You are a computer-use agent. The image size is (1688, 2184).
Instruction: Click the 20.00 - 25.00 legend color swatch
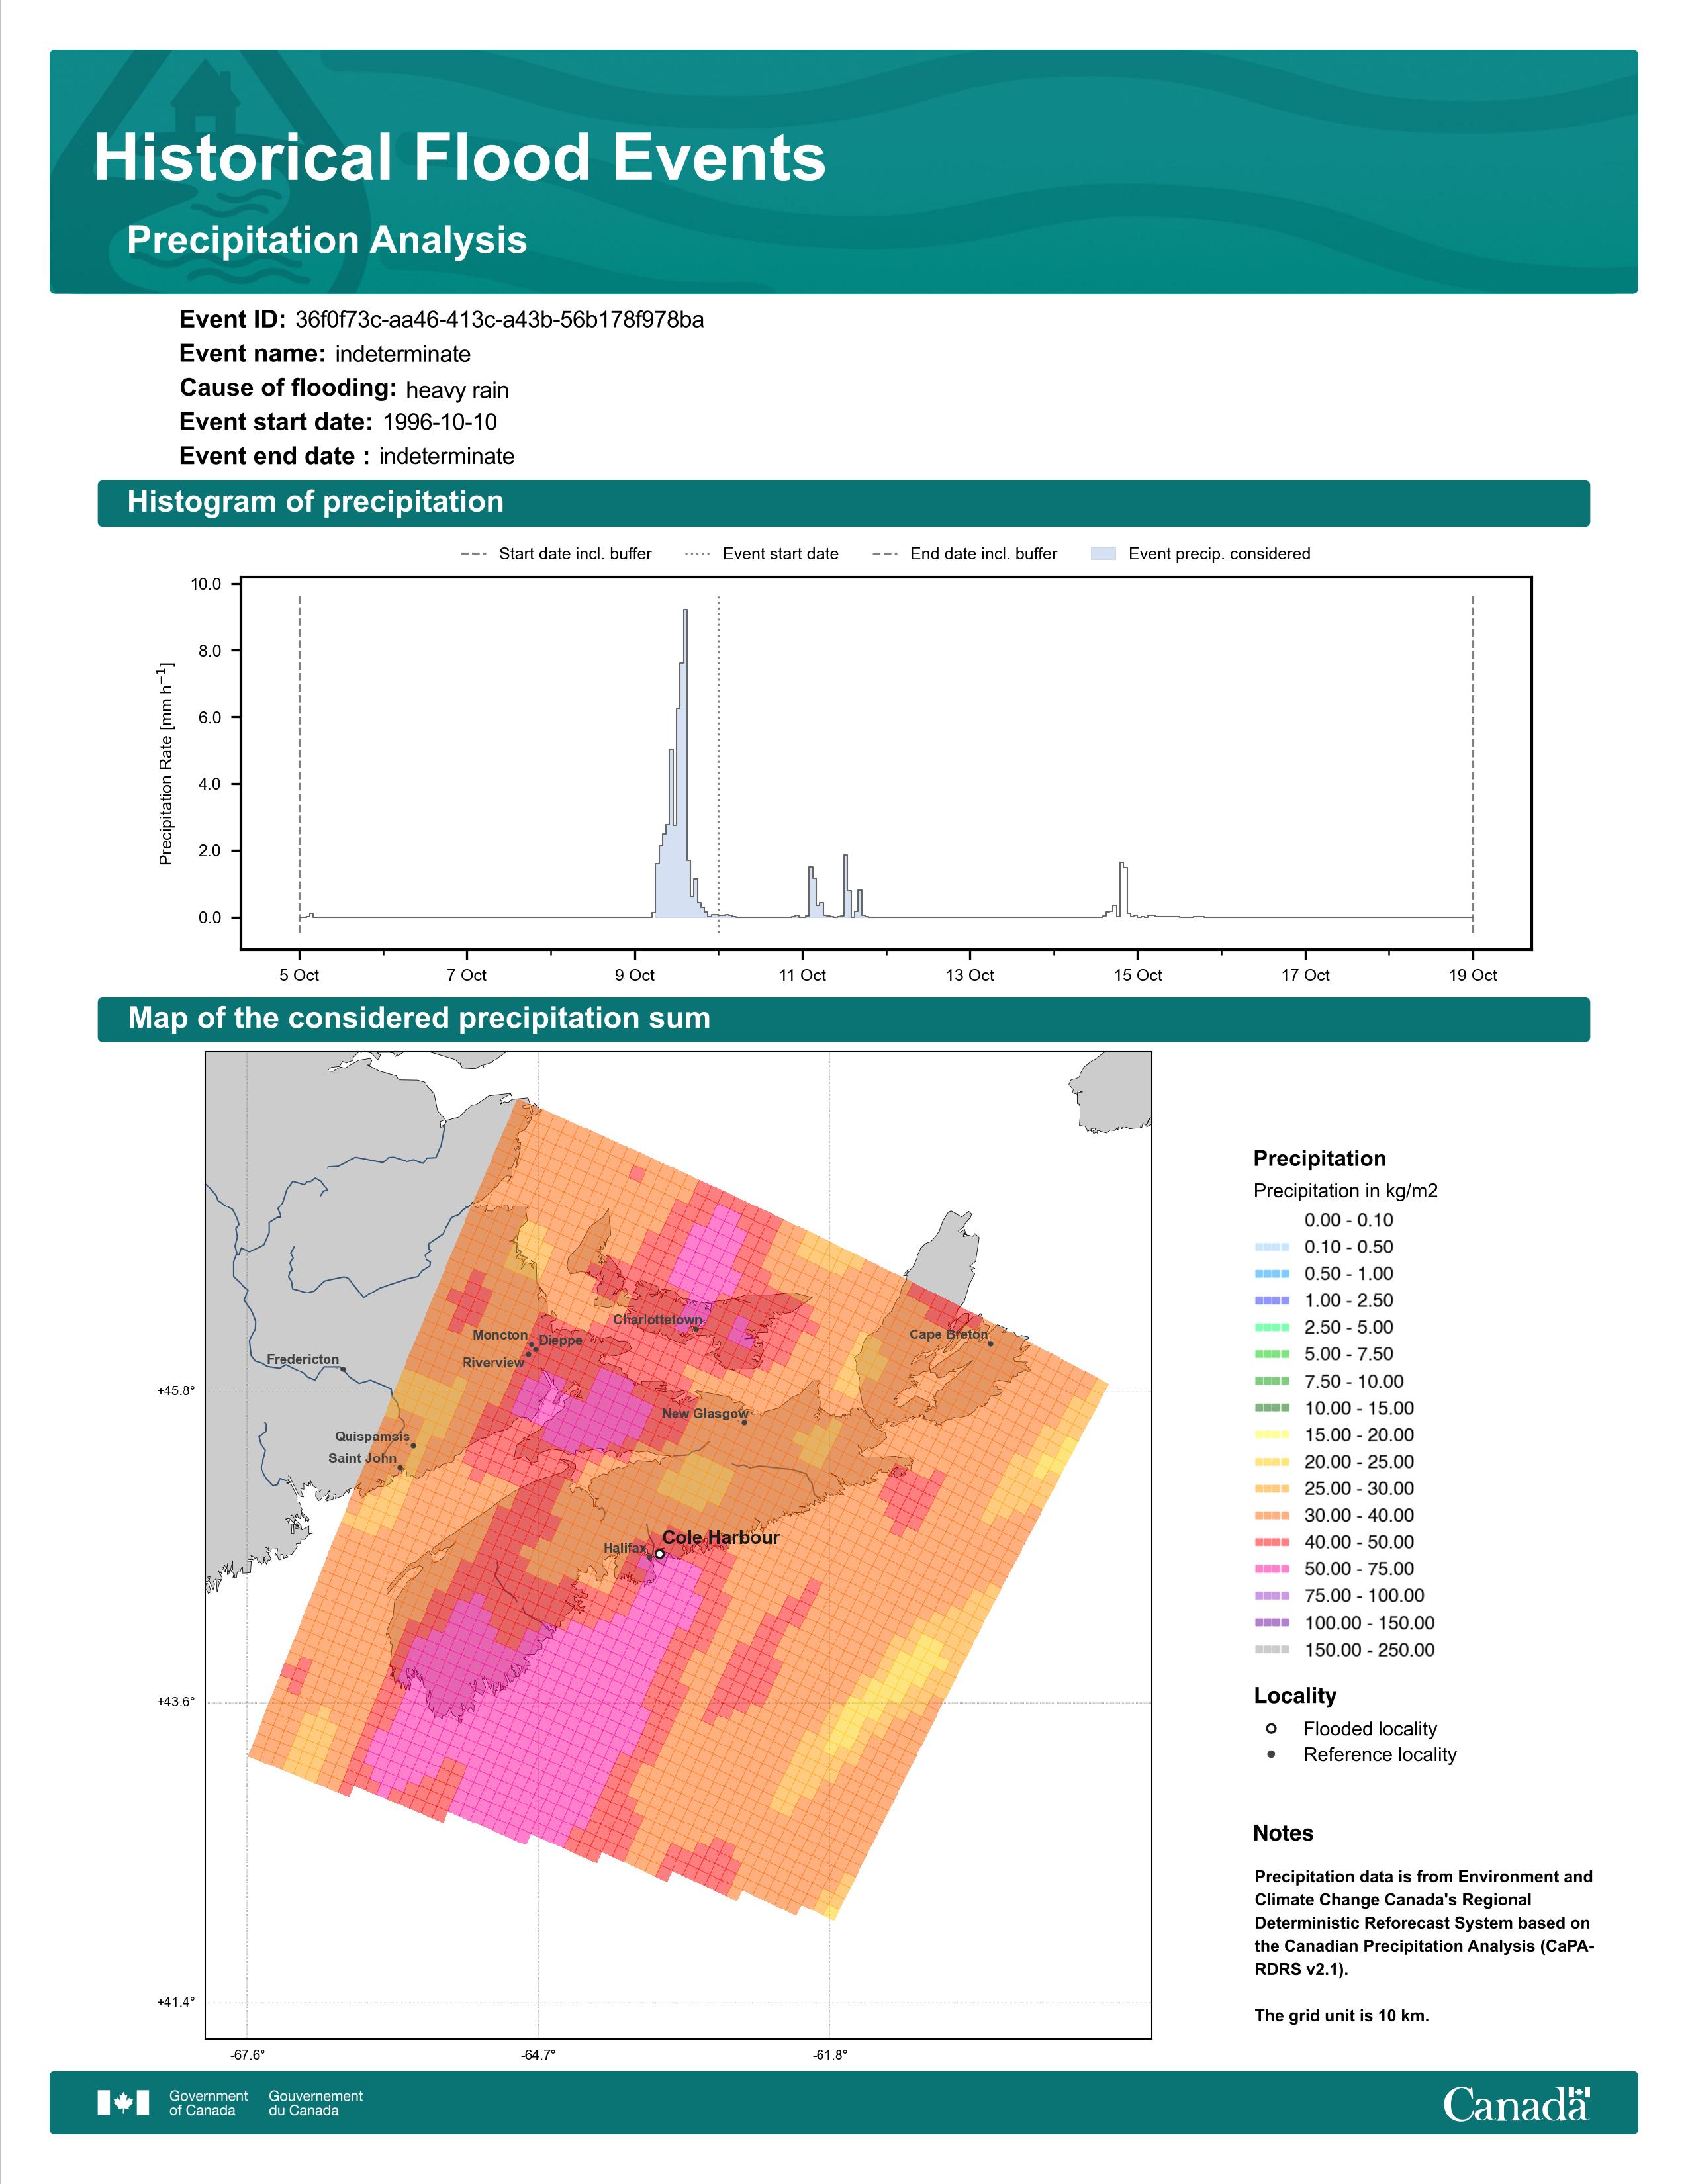(x=1272, y=1462)
